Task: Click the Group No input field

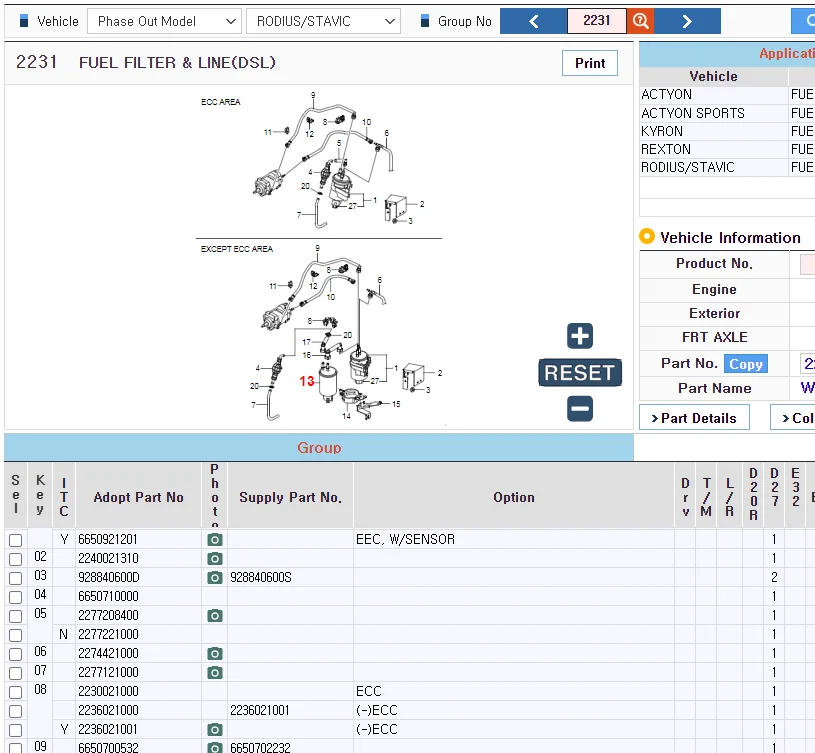Action: pos(597,21)
